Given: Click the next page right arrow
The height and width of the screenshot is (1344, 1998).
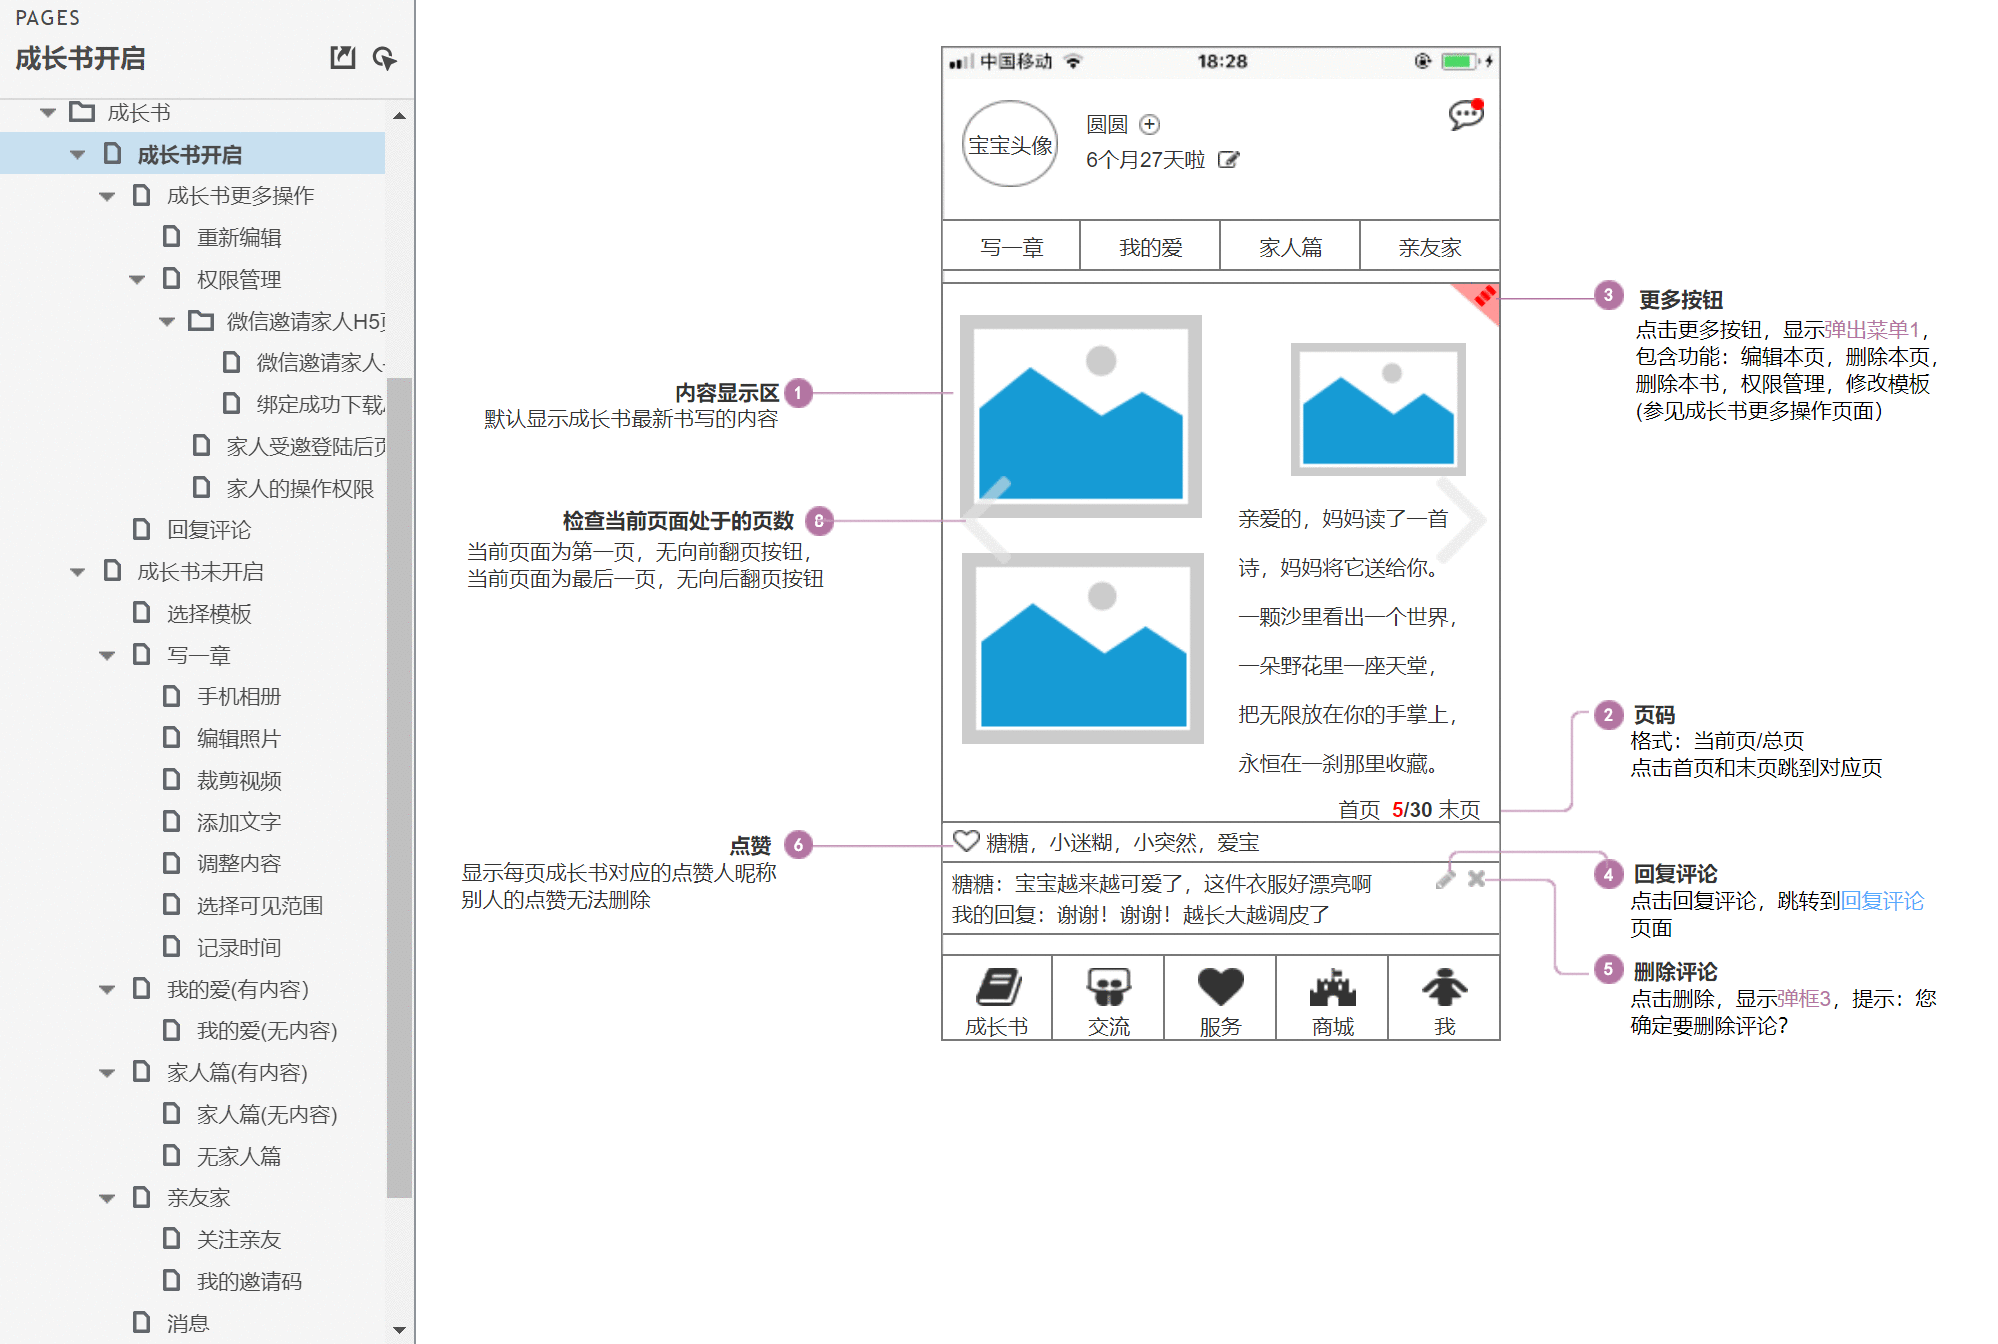Looking at the screenshot, I should [x=1462, y=519].
